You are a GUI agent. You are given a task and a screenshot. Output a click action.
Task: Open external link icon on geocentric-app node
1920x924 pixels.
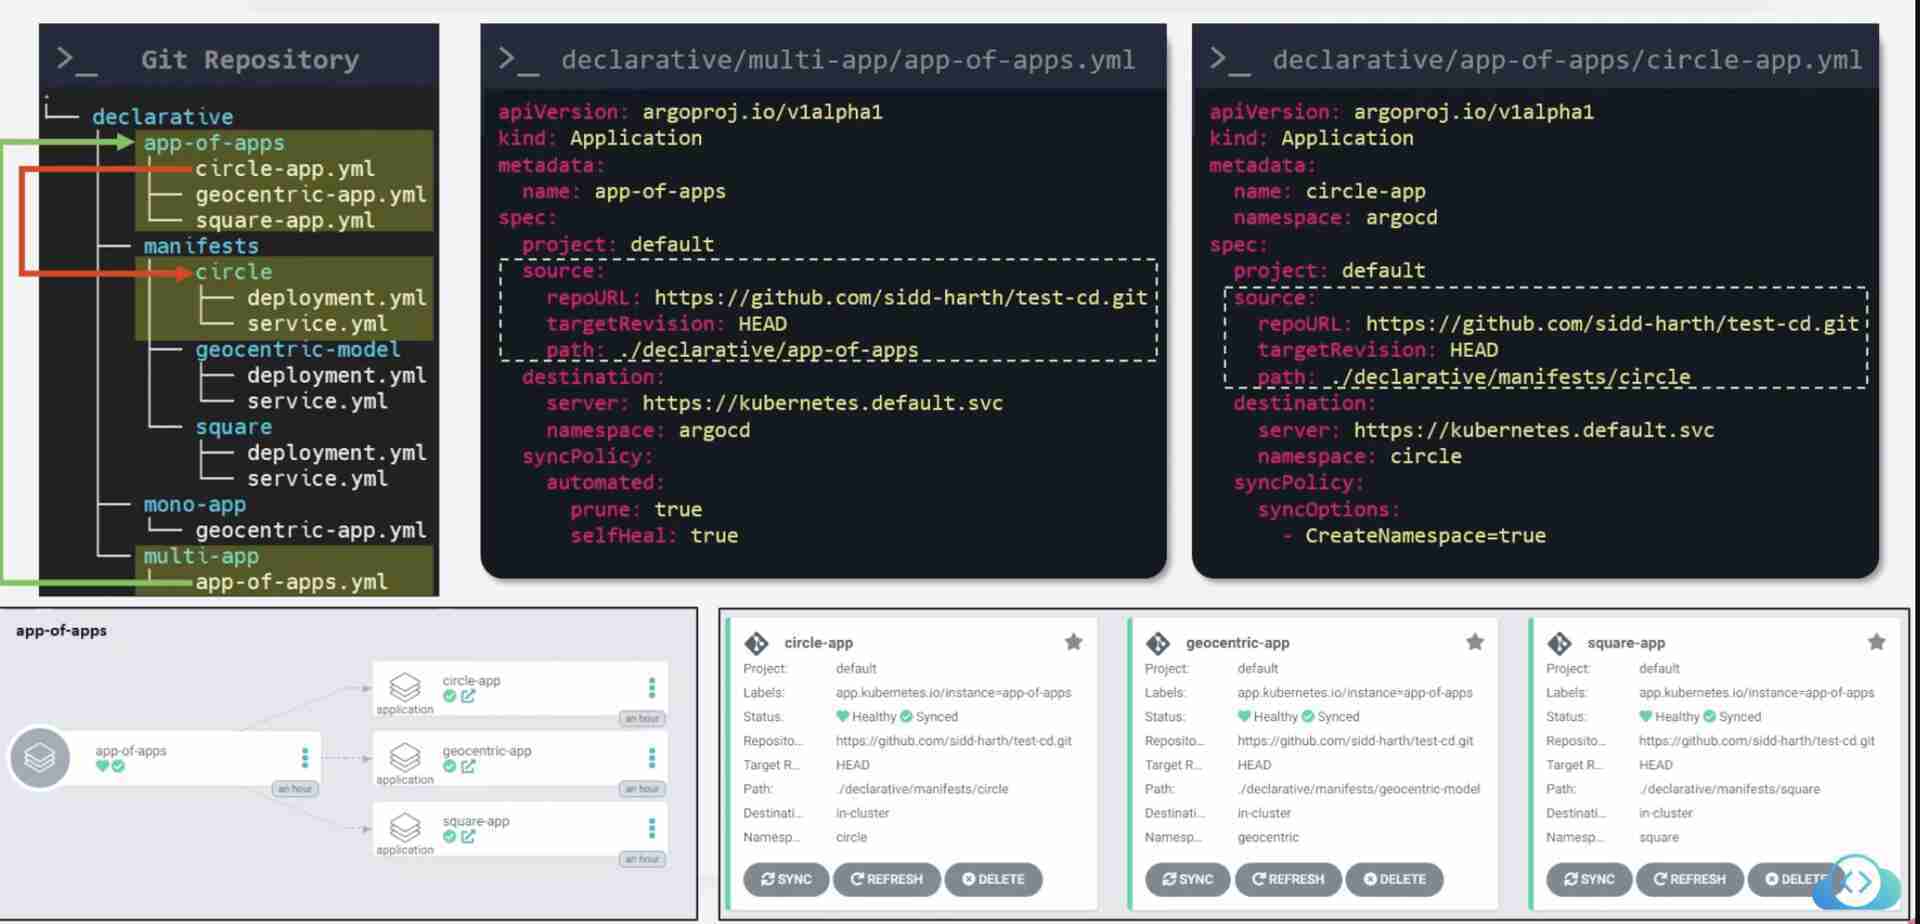tap(468, 766)
